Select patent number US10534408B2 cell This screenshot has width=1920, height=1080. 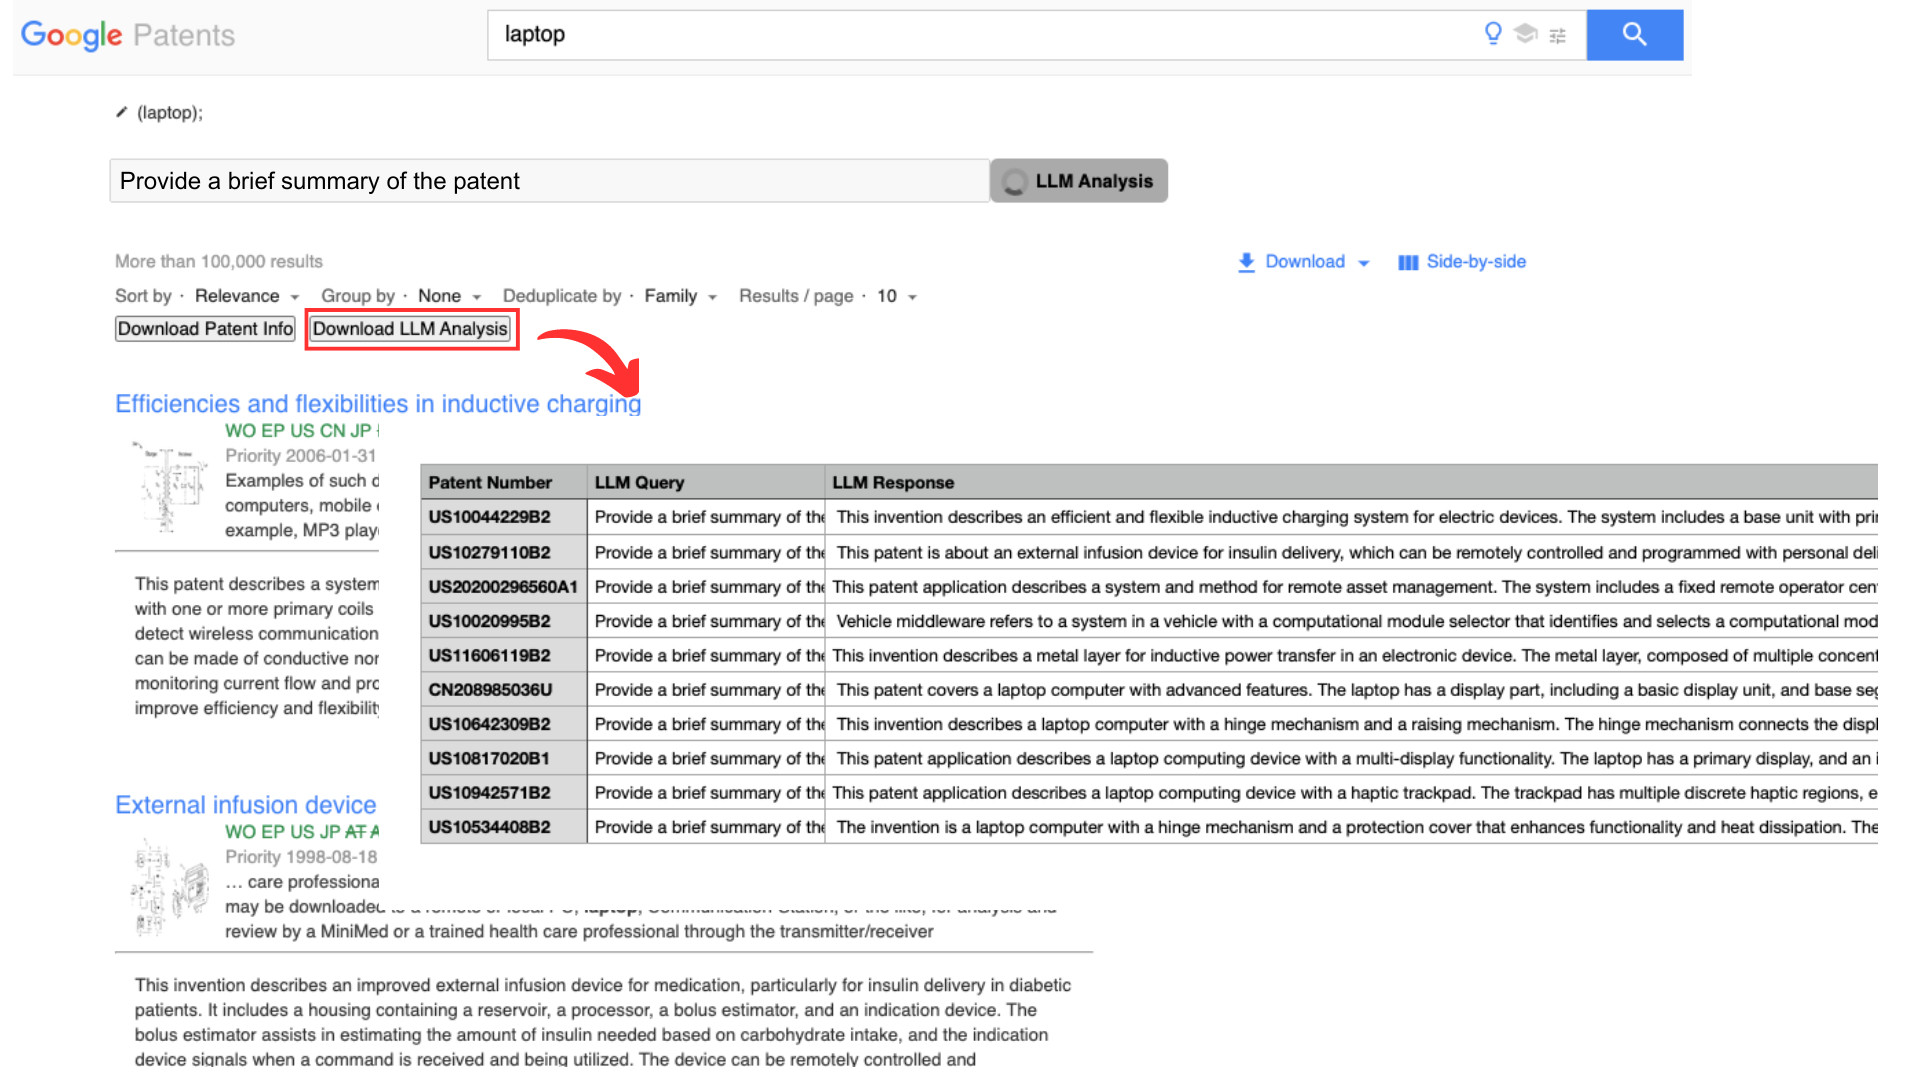coord(504,827)
